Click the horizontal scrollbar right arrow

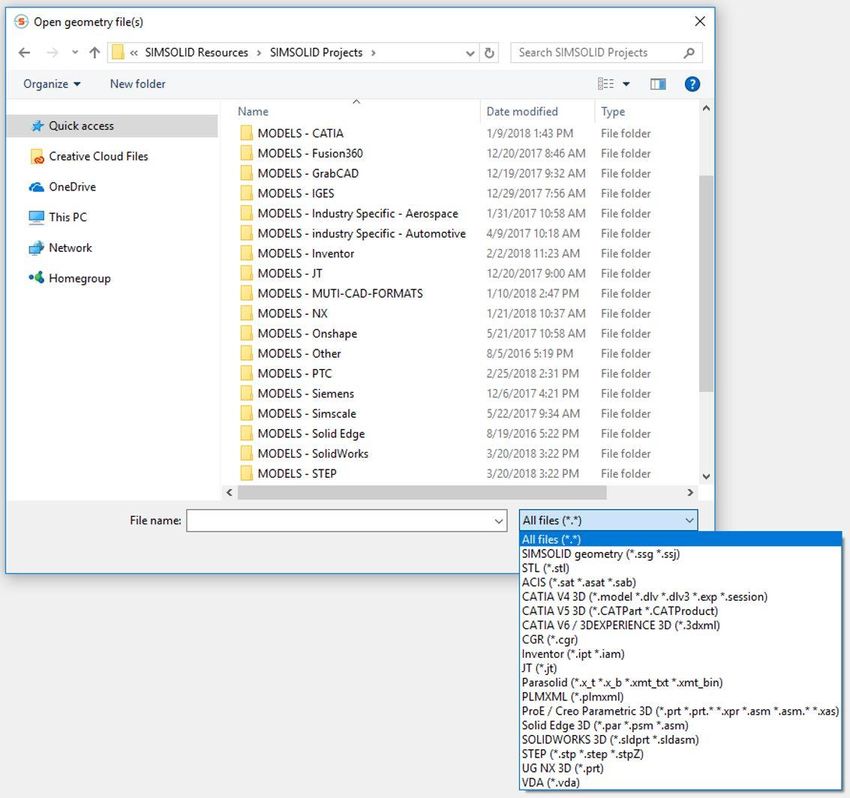(690, 492)
